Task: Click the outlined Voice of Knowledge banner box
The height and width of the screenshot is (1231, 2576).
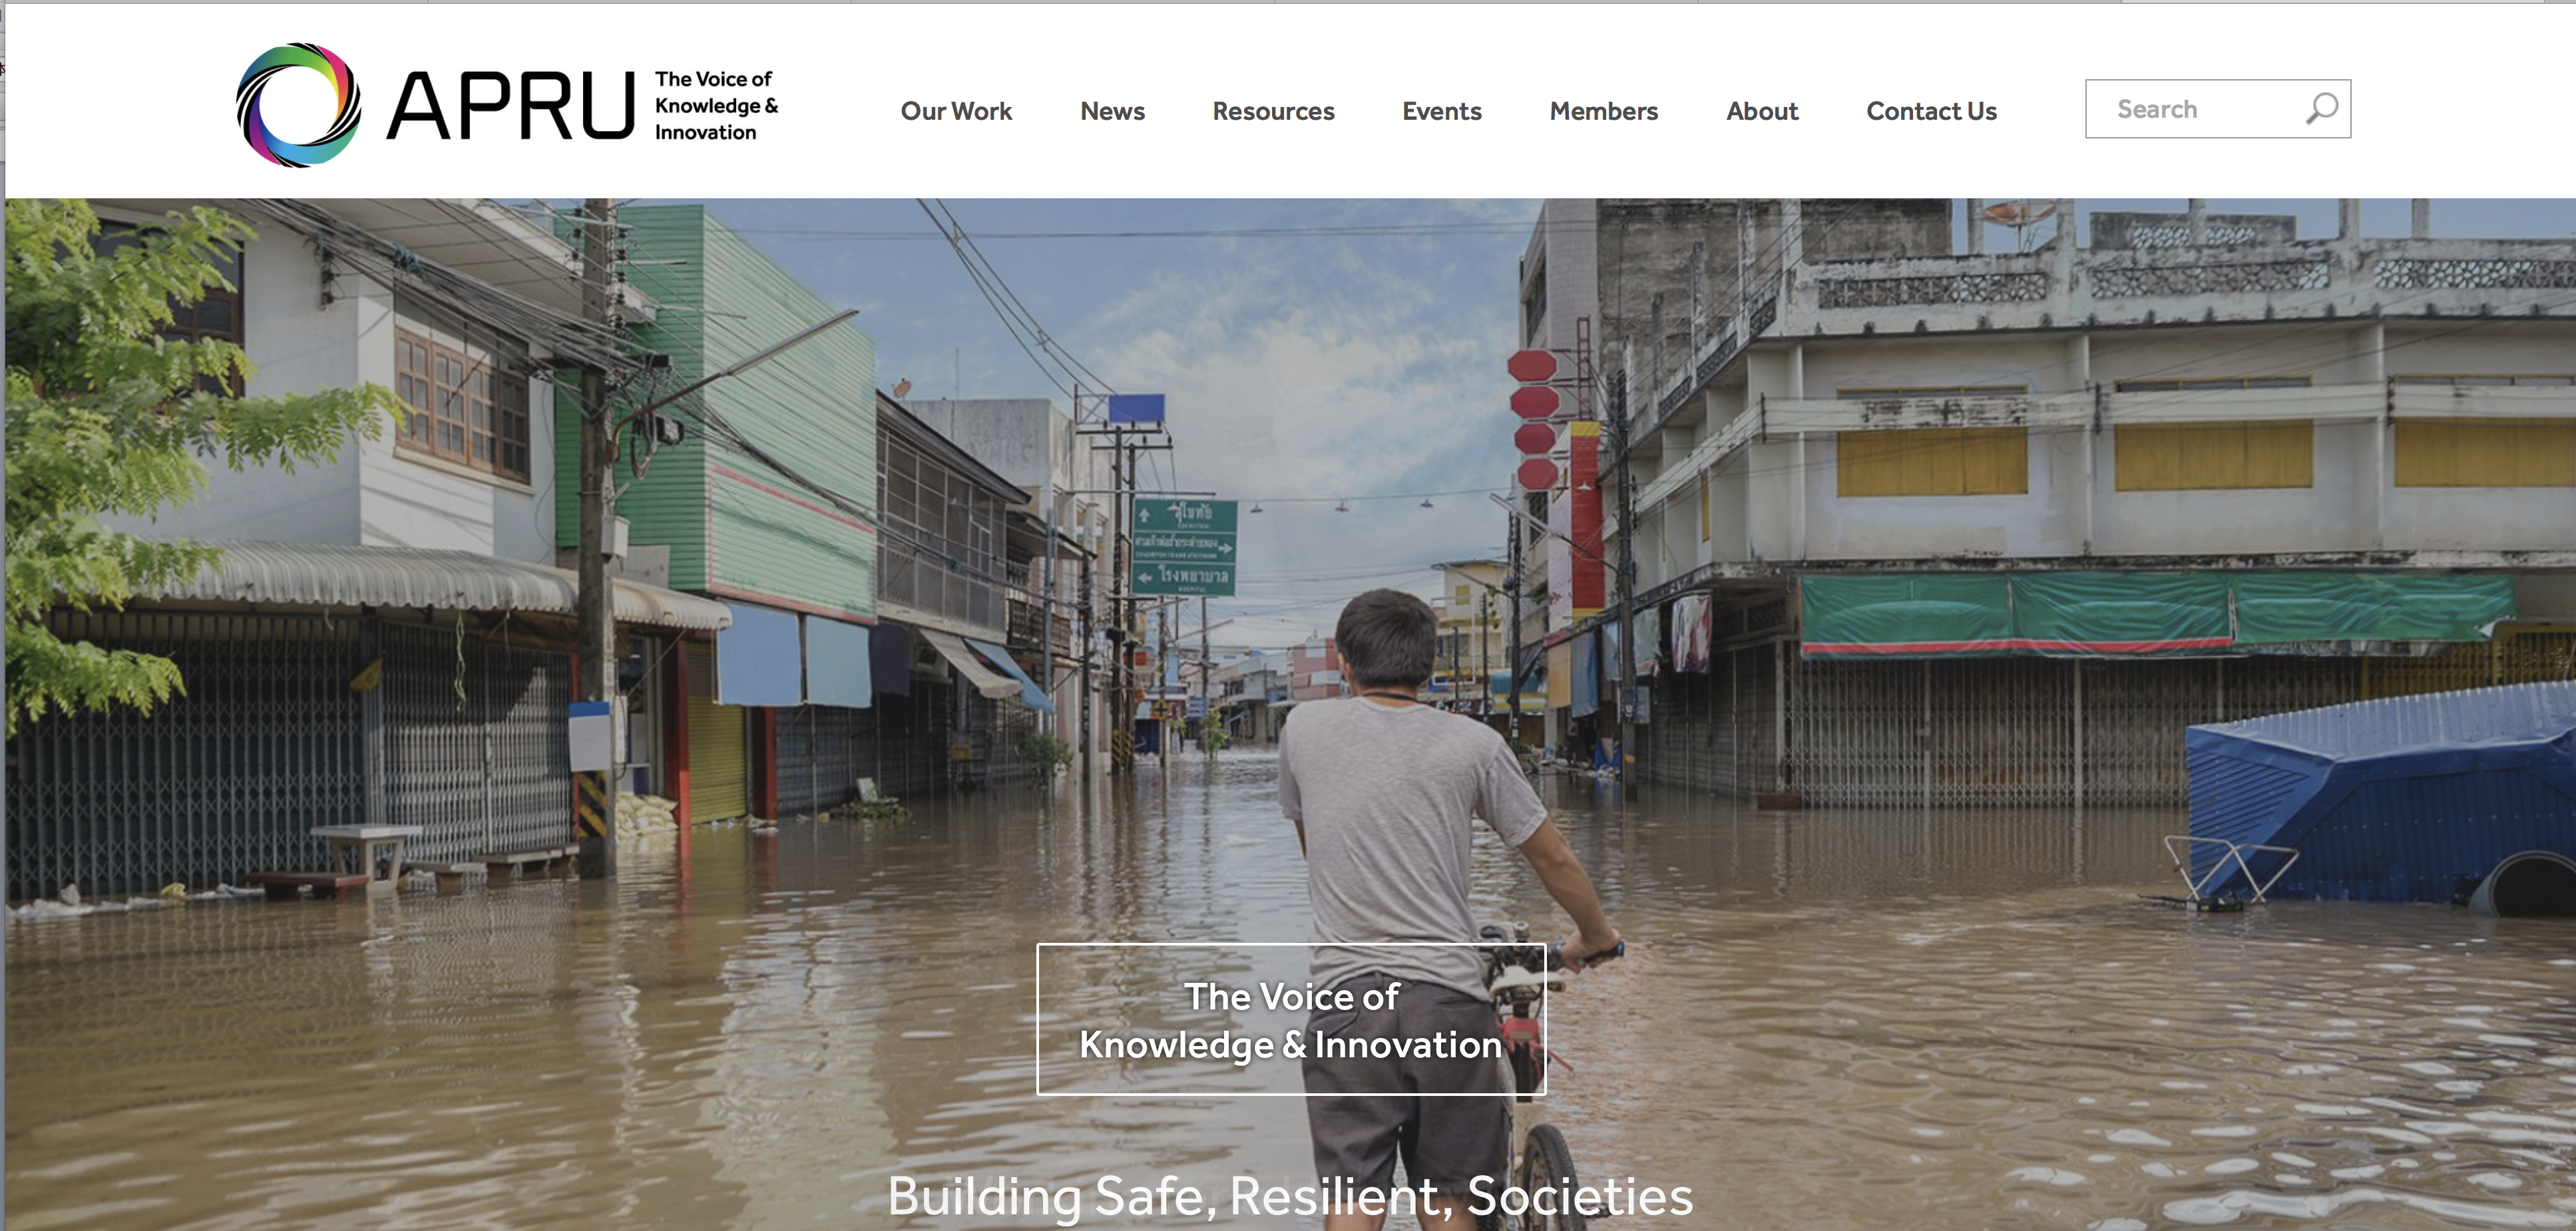Action: 1290,1019
